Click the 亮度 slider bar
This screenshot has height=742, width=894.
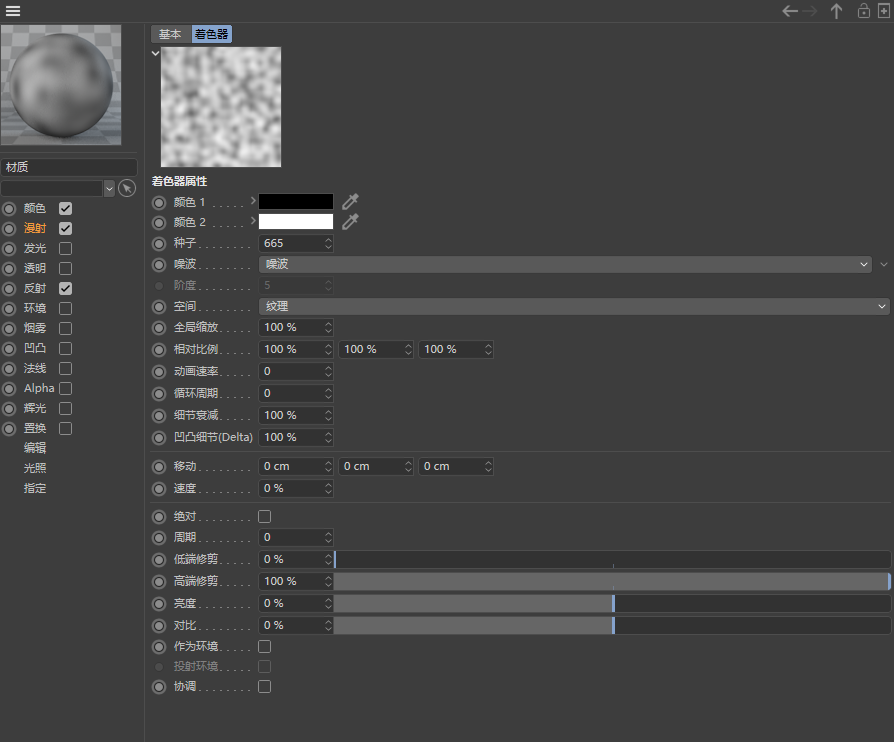click(612, 603)
